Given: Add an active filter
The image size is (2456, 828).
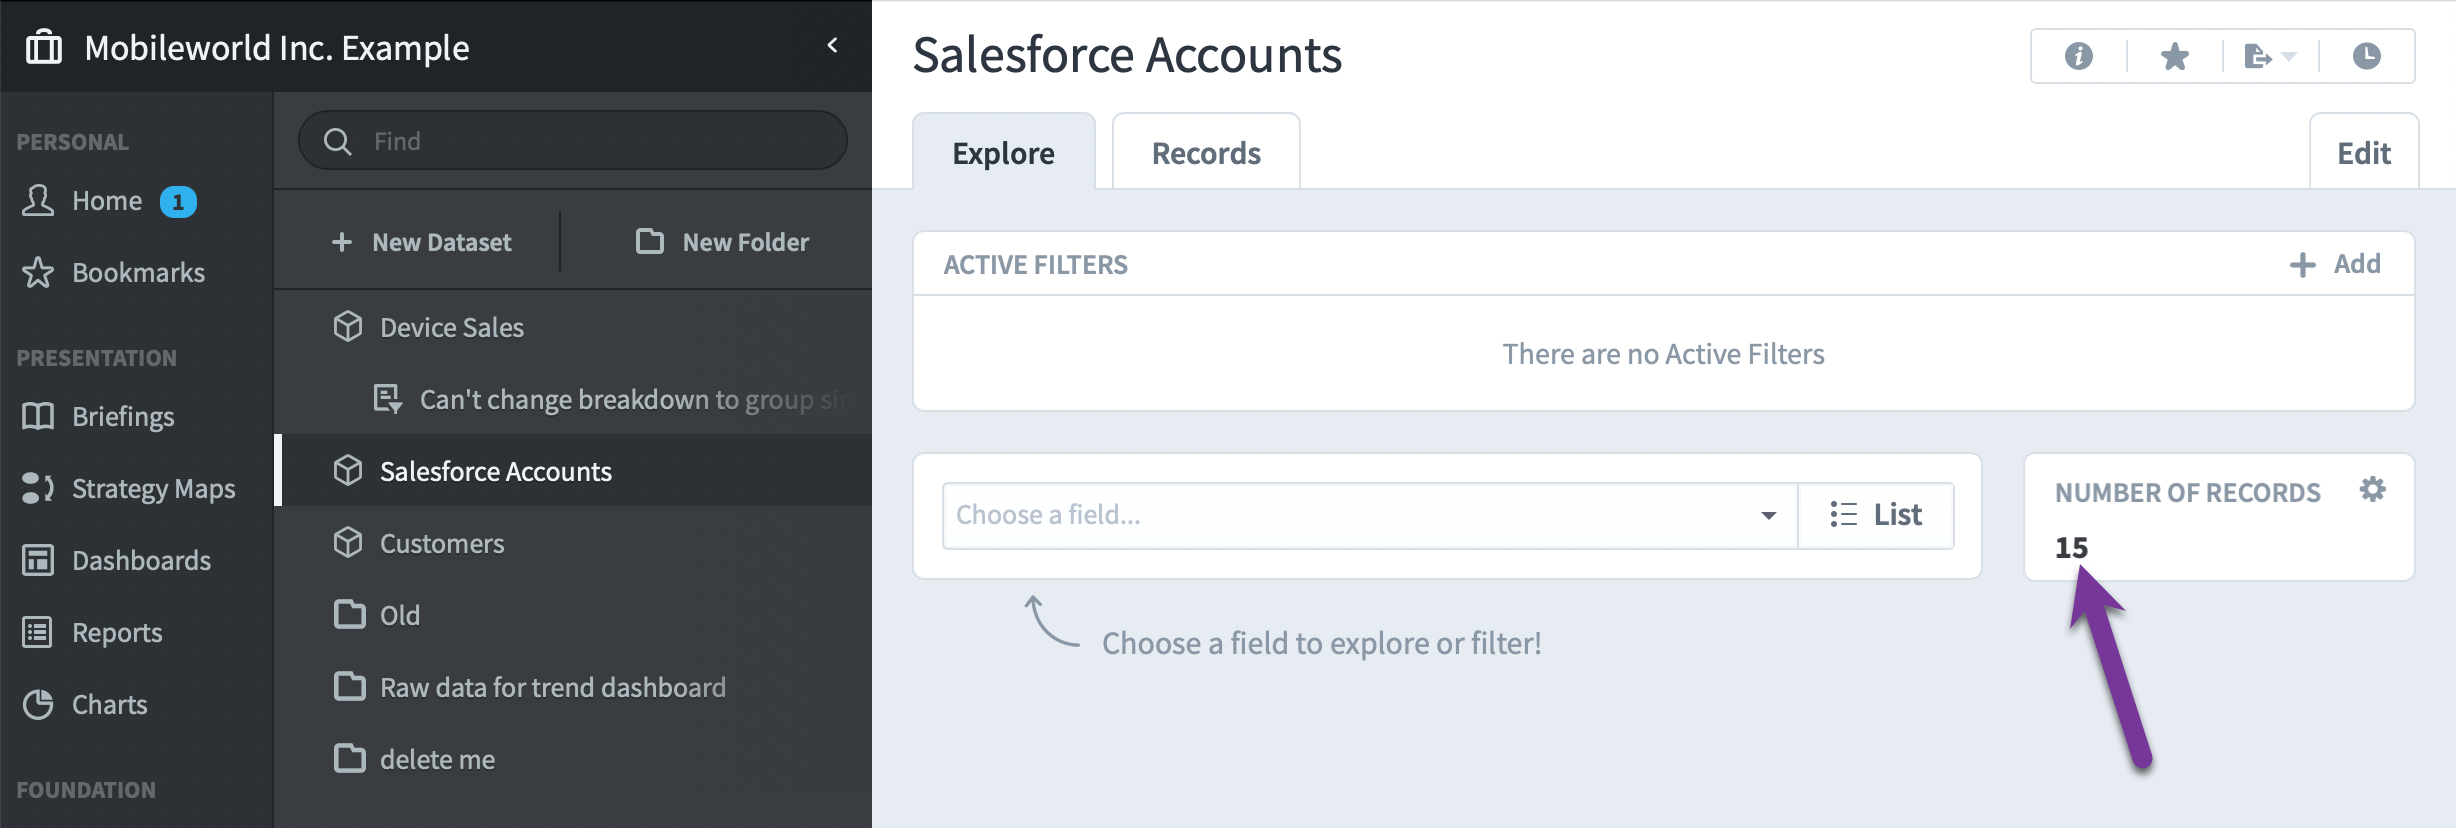Looking at the screenshot, I should pyautogui.click(x=2336, y=264).
